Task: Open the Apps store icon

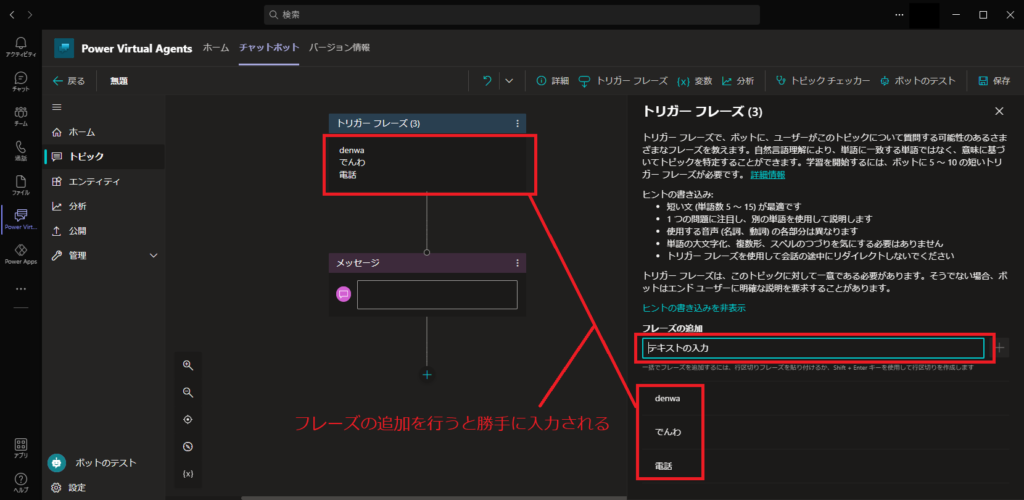Action: 20,448
